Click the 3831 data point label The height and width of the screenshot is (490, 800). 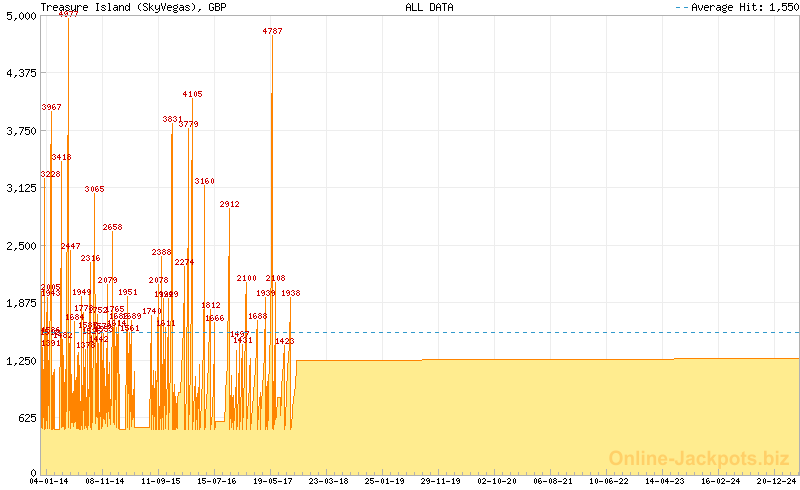173,119
